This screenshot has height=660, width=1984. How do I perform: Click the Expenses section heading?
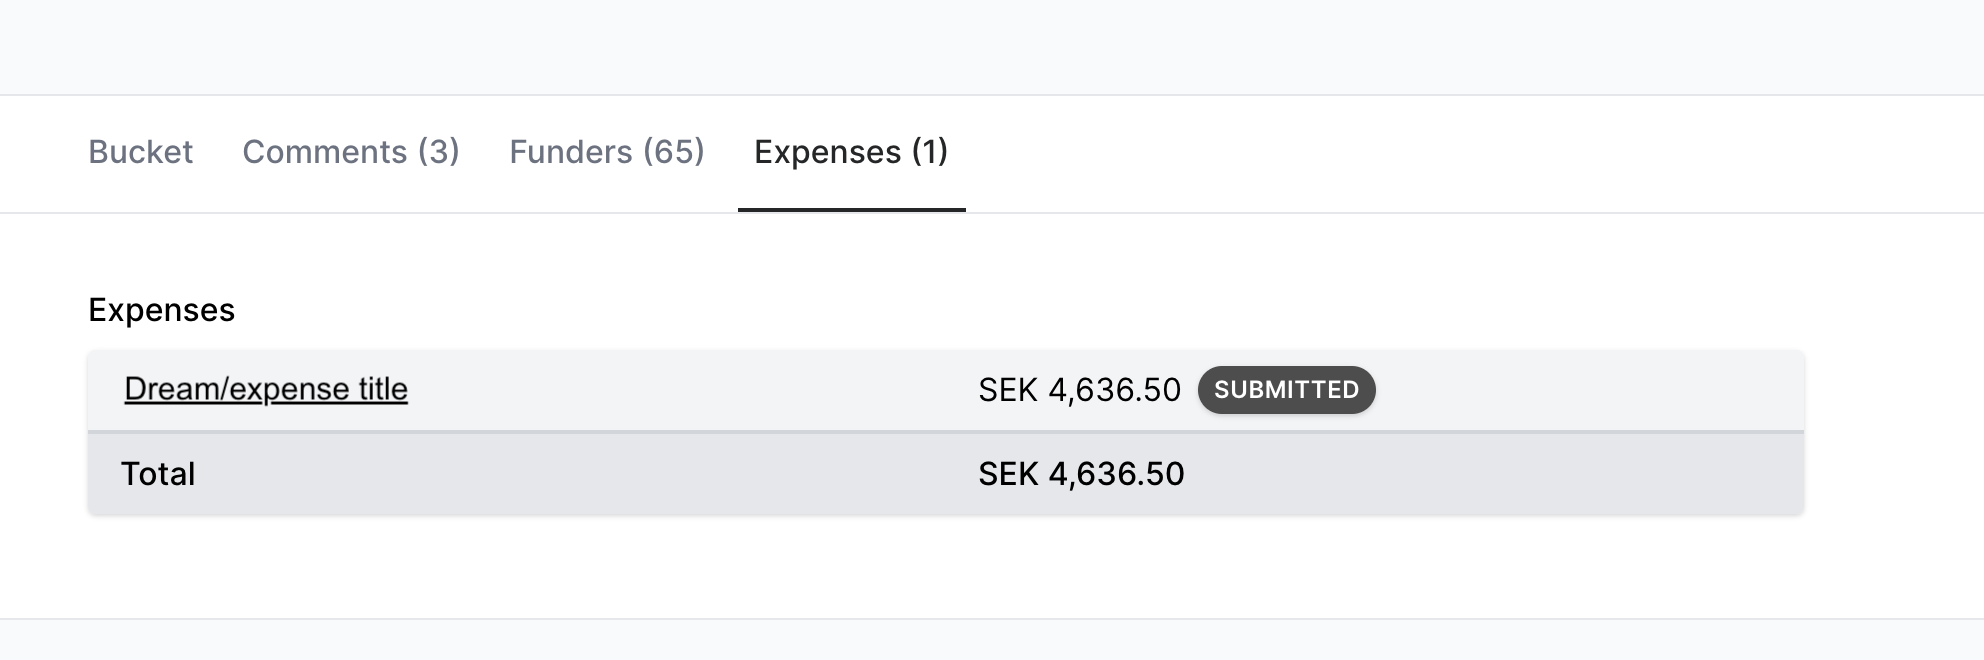[x=162, y=310]
